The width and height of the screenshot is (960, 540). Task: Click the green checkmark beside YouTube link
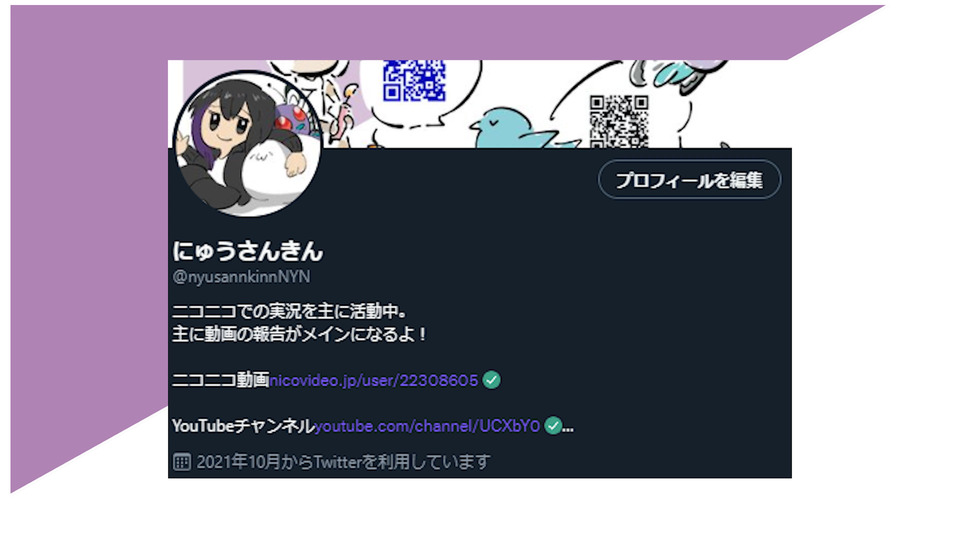pyautogui.click(x=553, y=426)
